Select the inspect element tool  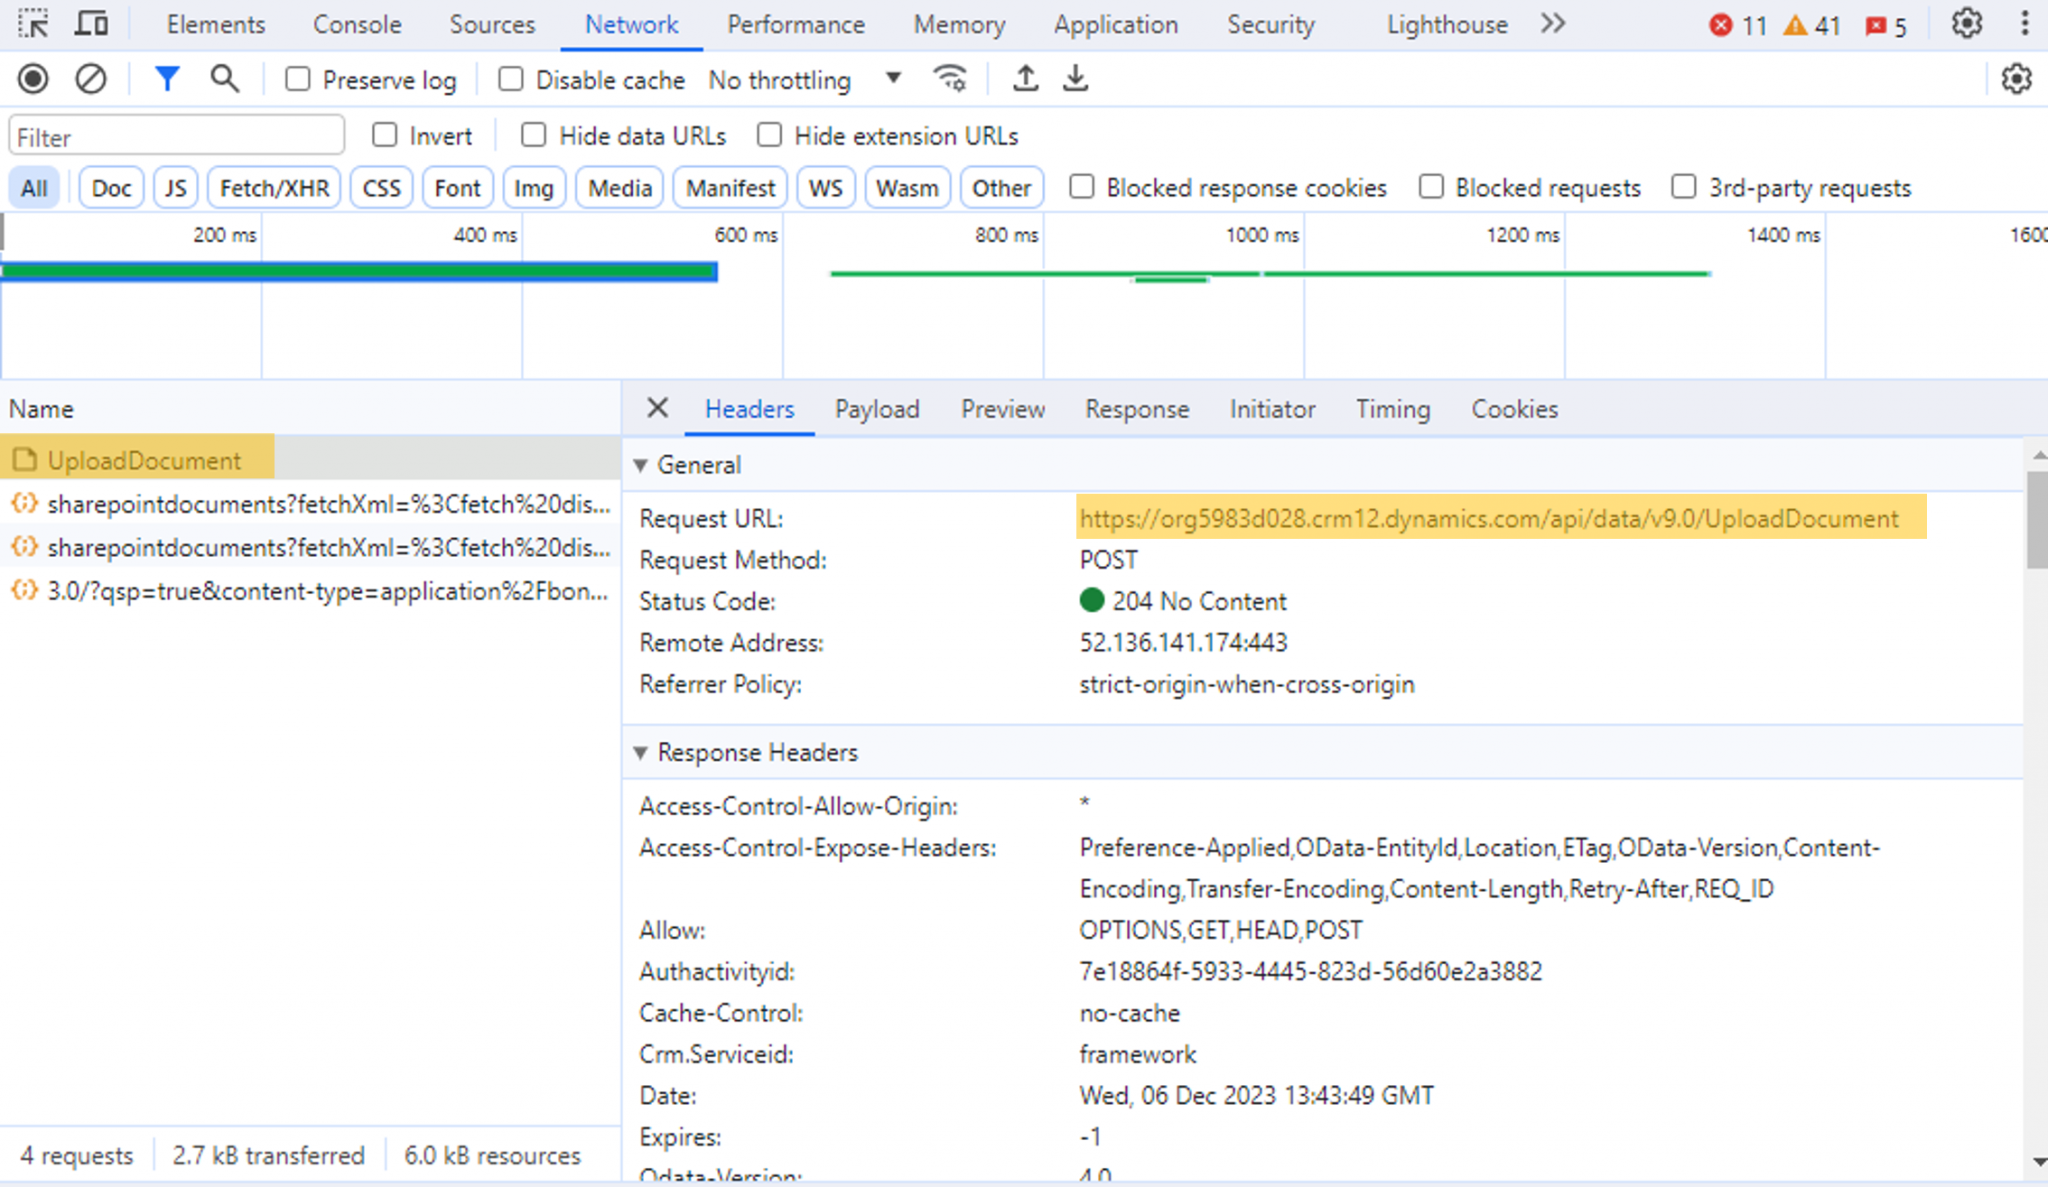tap(33, 23)
